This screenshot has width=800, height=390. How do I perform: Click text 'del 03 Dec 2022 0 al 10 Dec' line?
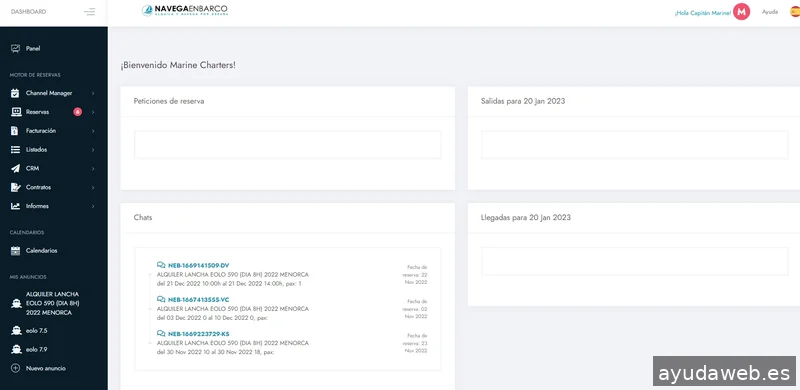[212, 318]
